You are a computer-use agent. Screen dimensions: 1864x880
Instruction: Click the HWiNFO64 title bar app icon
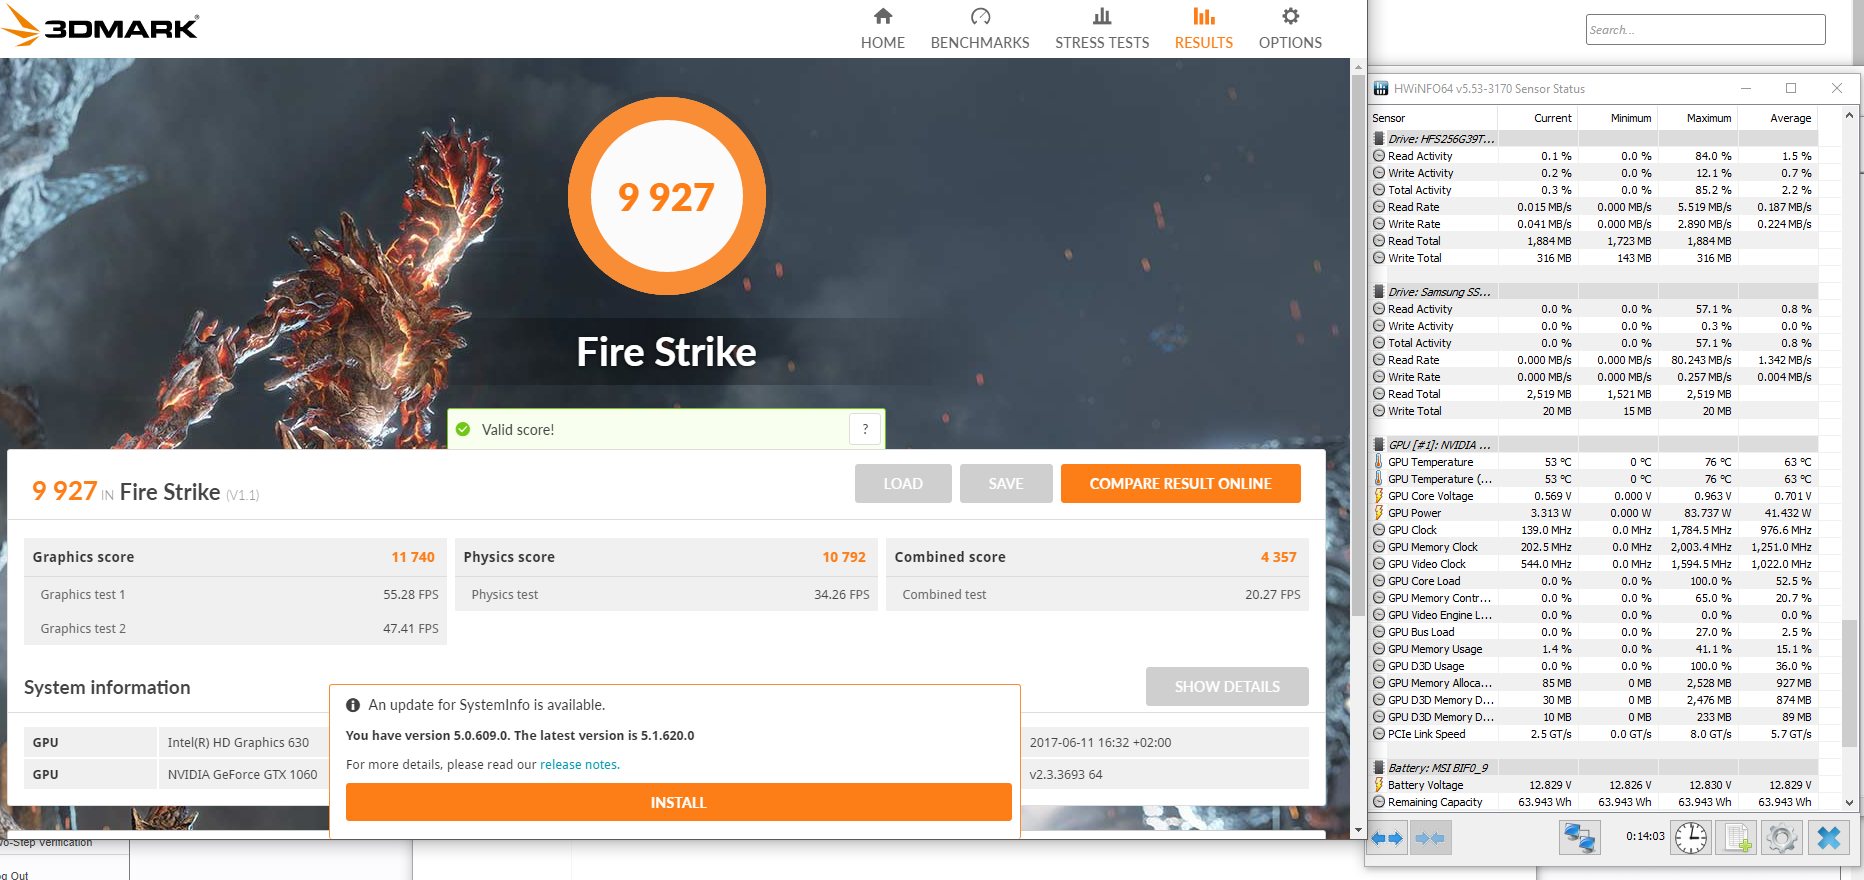pyautogui.click(x=1381, y=88)
